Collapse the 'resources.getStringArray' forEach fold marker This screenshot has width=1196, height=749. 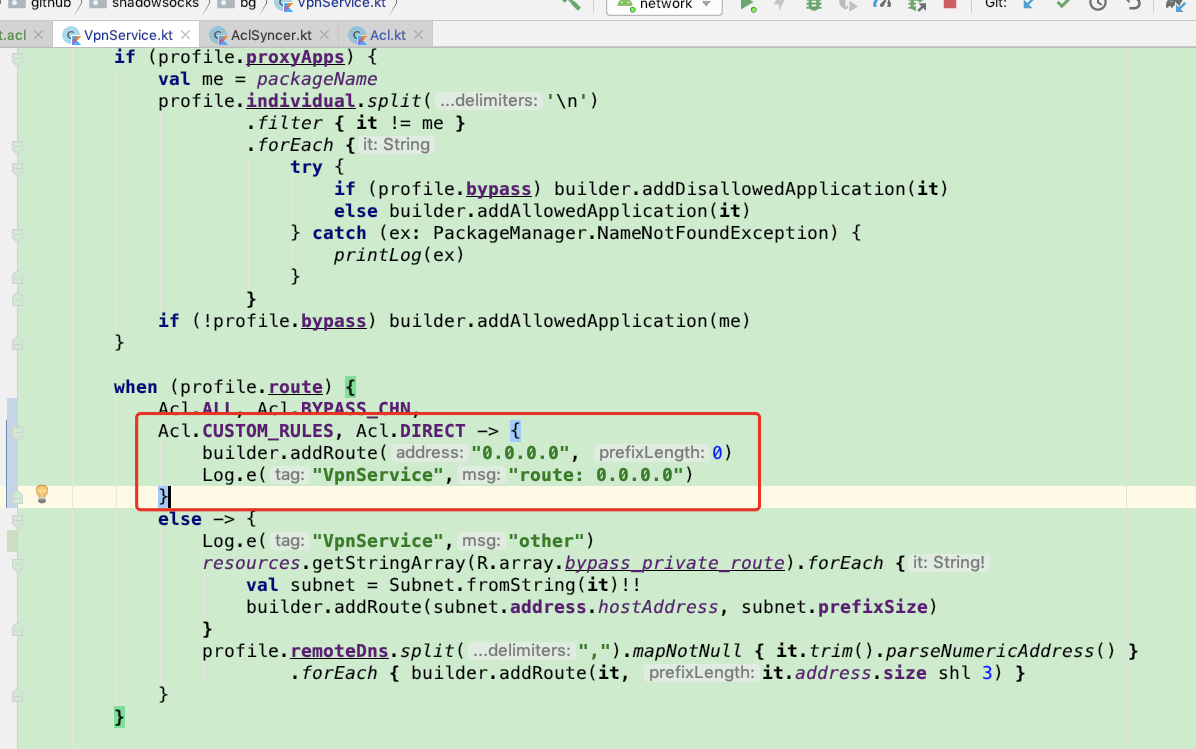pos(17,564)
